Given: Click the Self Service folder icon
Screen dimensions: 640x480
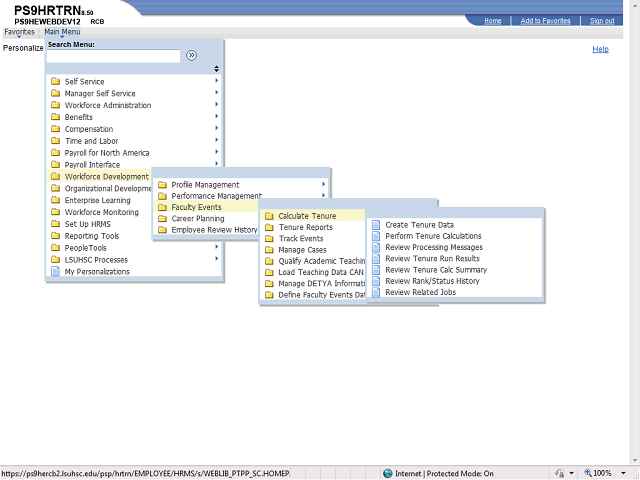Looking at the screenshot, I should (x=56, y=81).
